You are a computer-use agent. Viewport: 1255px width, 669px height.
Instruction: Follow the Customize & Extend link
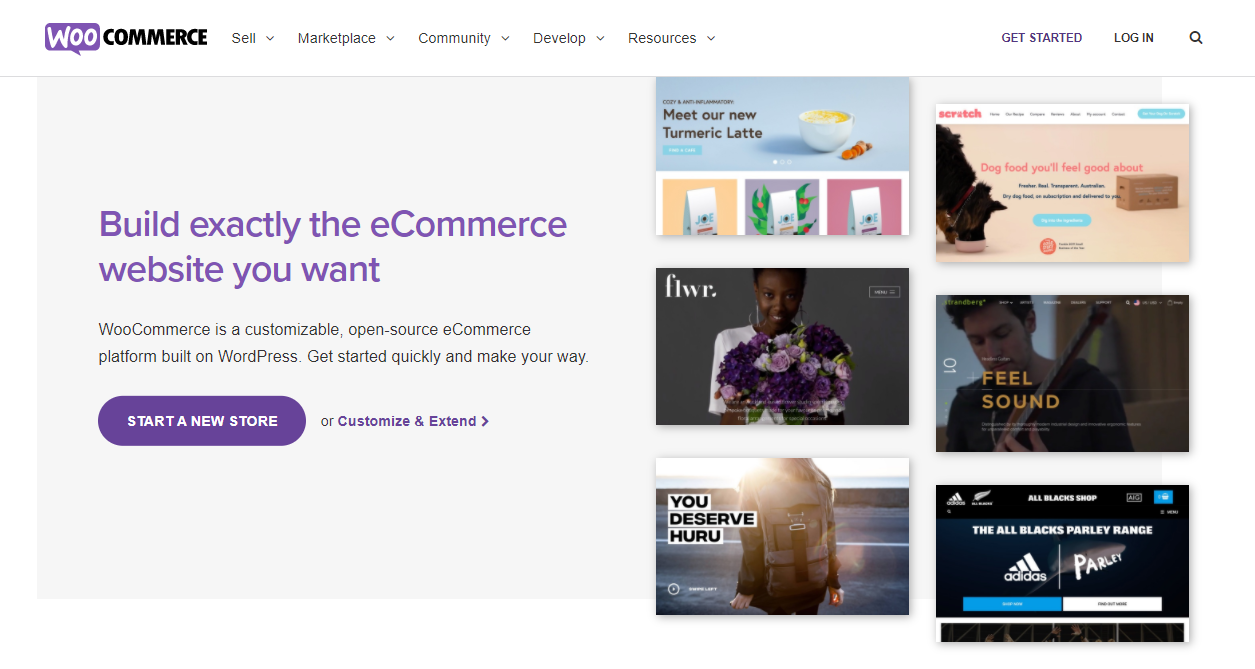[x=413, y=421]
